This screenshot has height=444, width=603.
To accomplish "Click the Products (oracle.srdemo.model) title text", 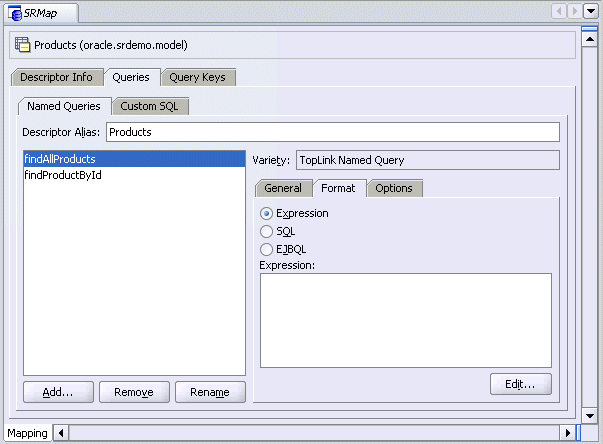I will tap(111, 45).
